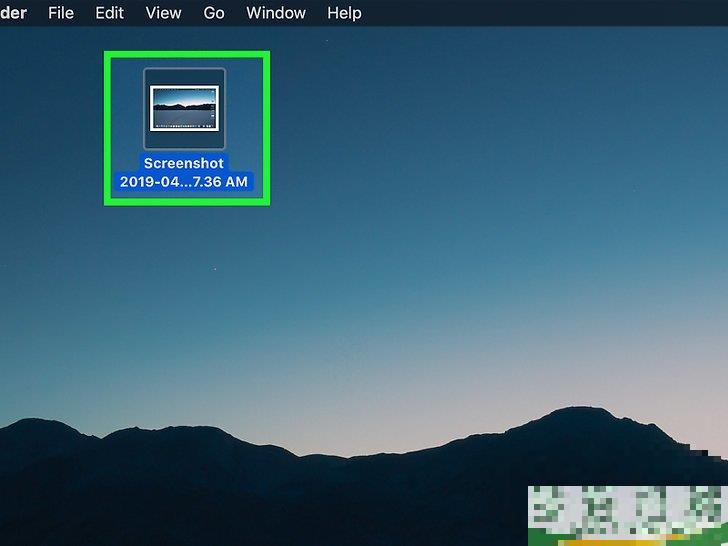Open the partially visible Finder application menu
728x546 pixels.
coord(12,13)
